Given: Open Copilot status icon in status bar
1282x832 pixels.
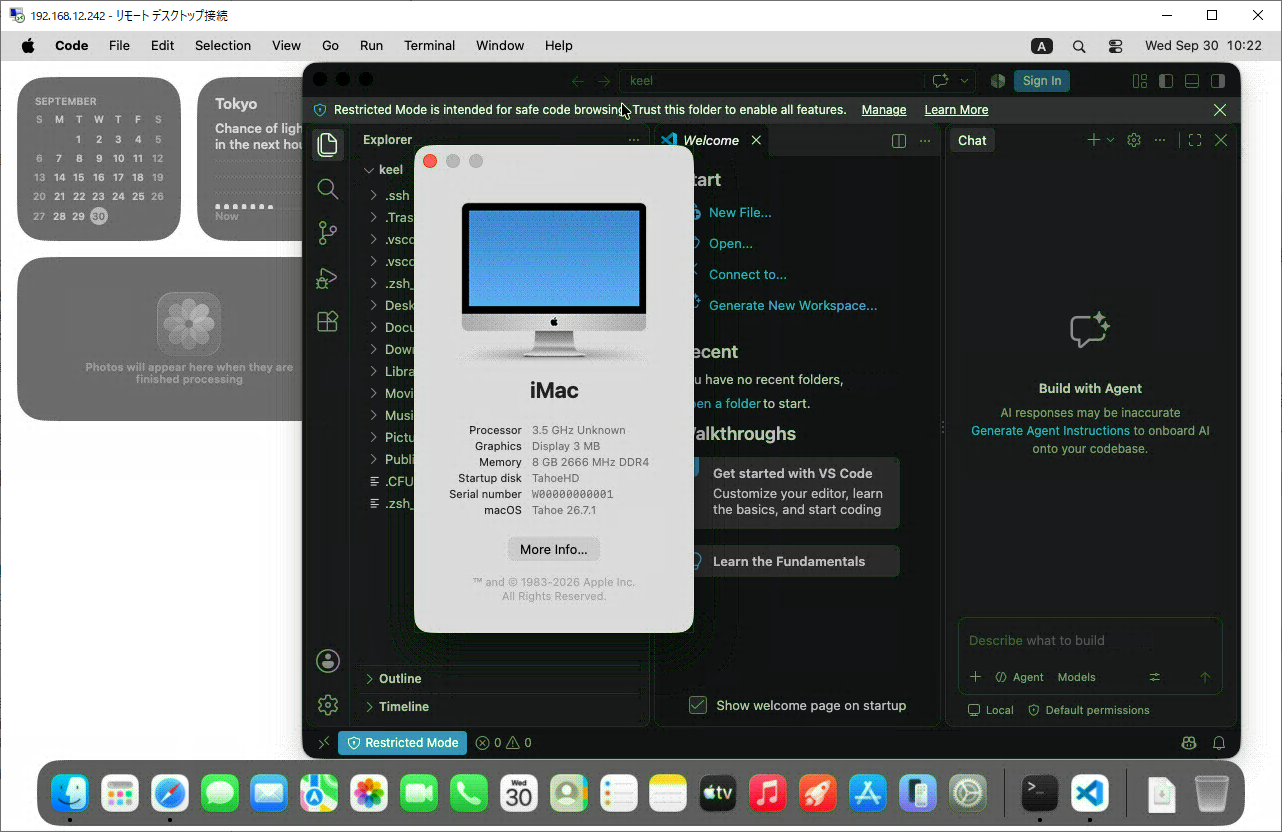Looking at the screenshot, I should pos(1188,743).
